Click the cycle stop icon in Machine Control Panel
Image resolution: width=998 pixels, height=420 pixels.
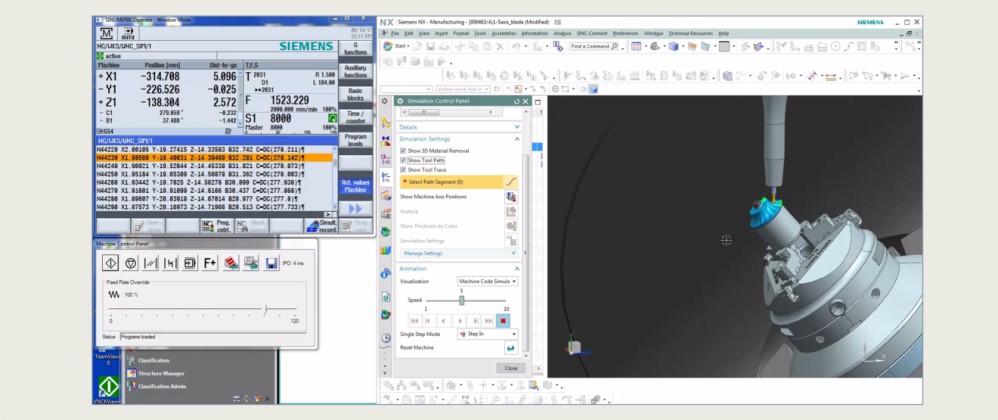point(130,262)
